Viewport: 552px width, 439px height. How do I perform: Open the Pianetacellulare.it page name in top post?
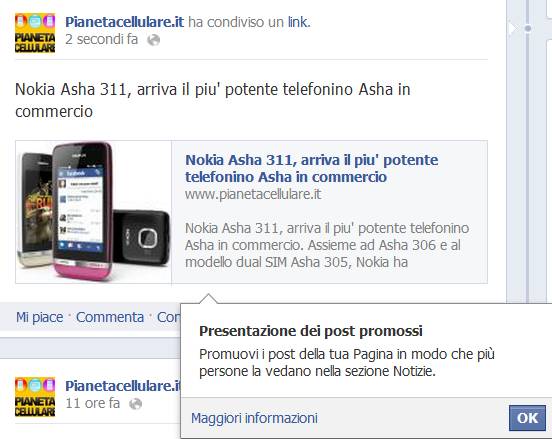pos(124,22)
